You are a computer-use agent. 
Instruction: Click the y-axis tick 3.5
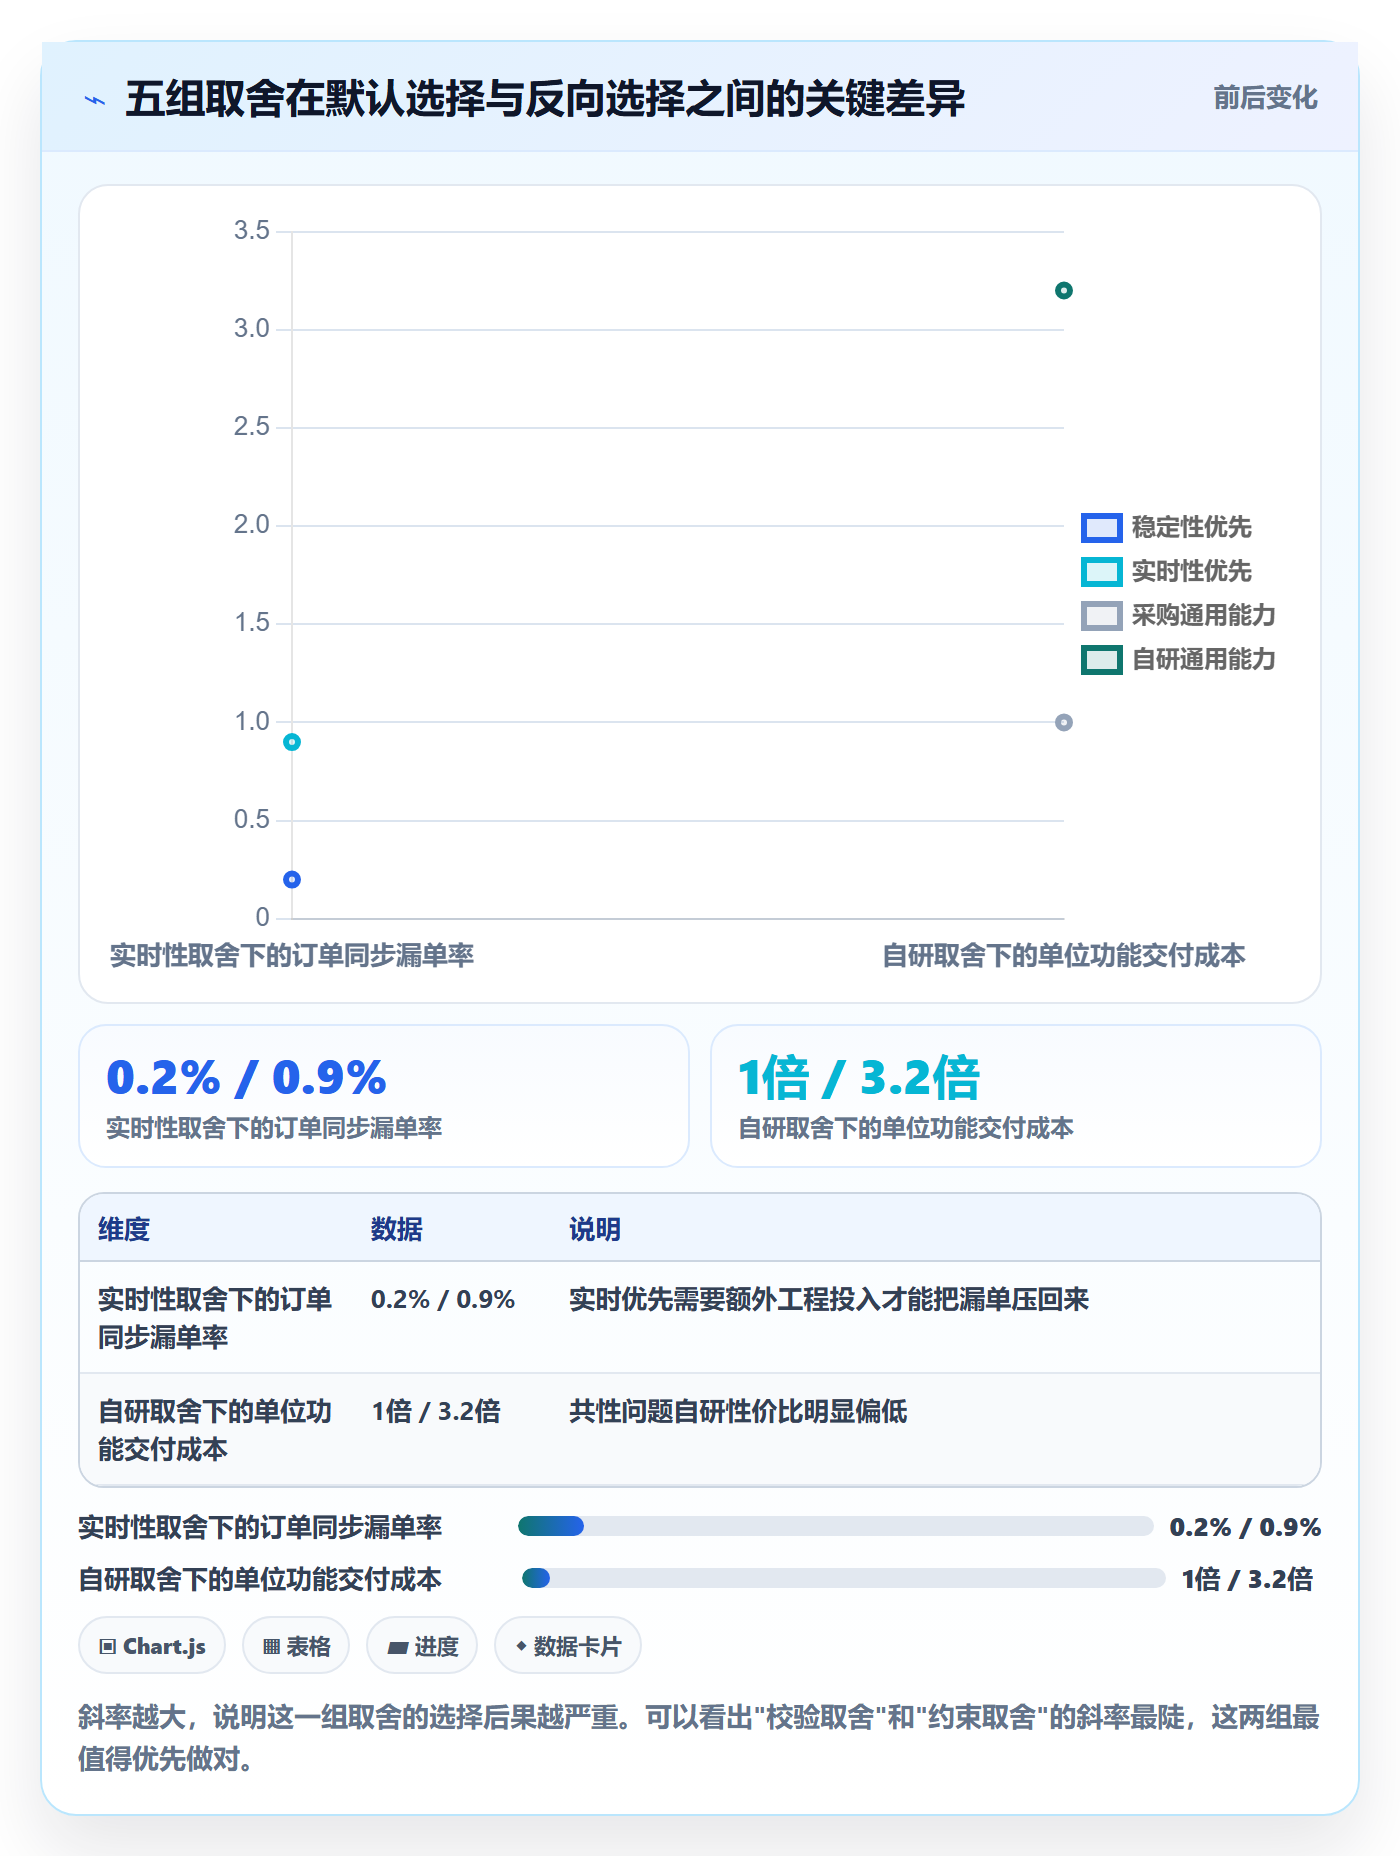(x=252, y=231)
